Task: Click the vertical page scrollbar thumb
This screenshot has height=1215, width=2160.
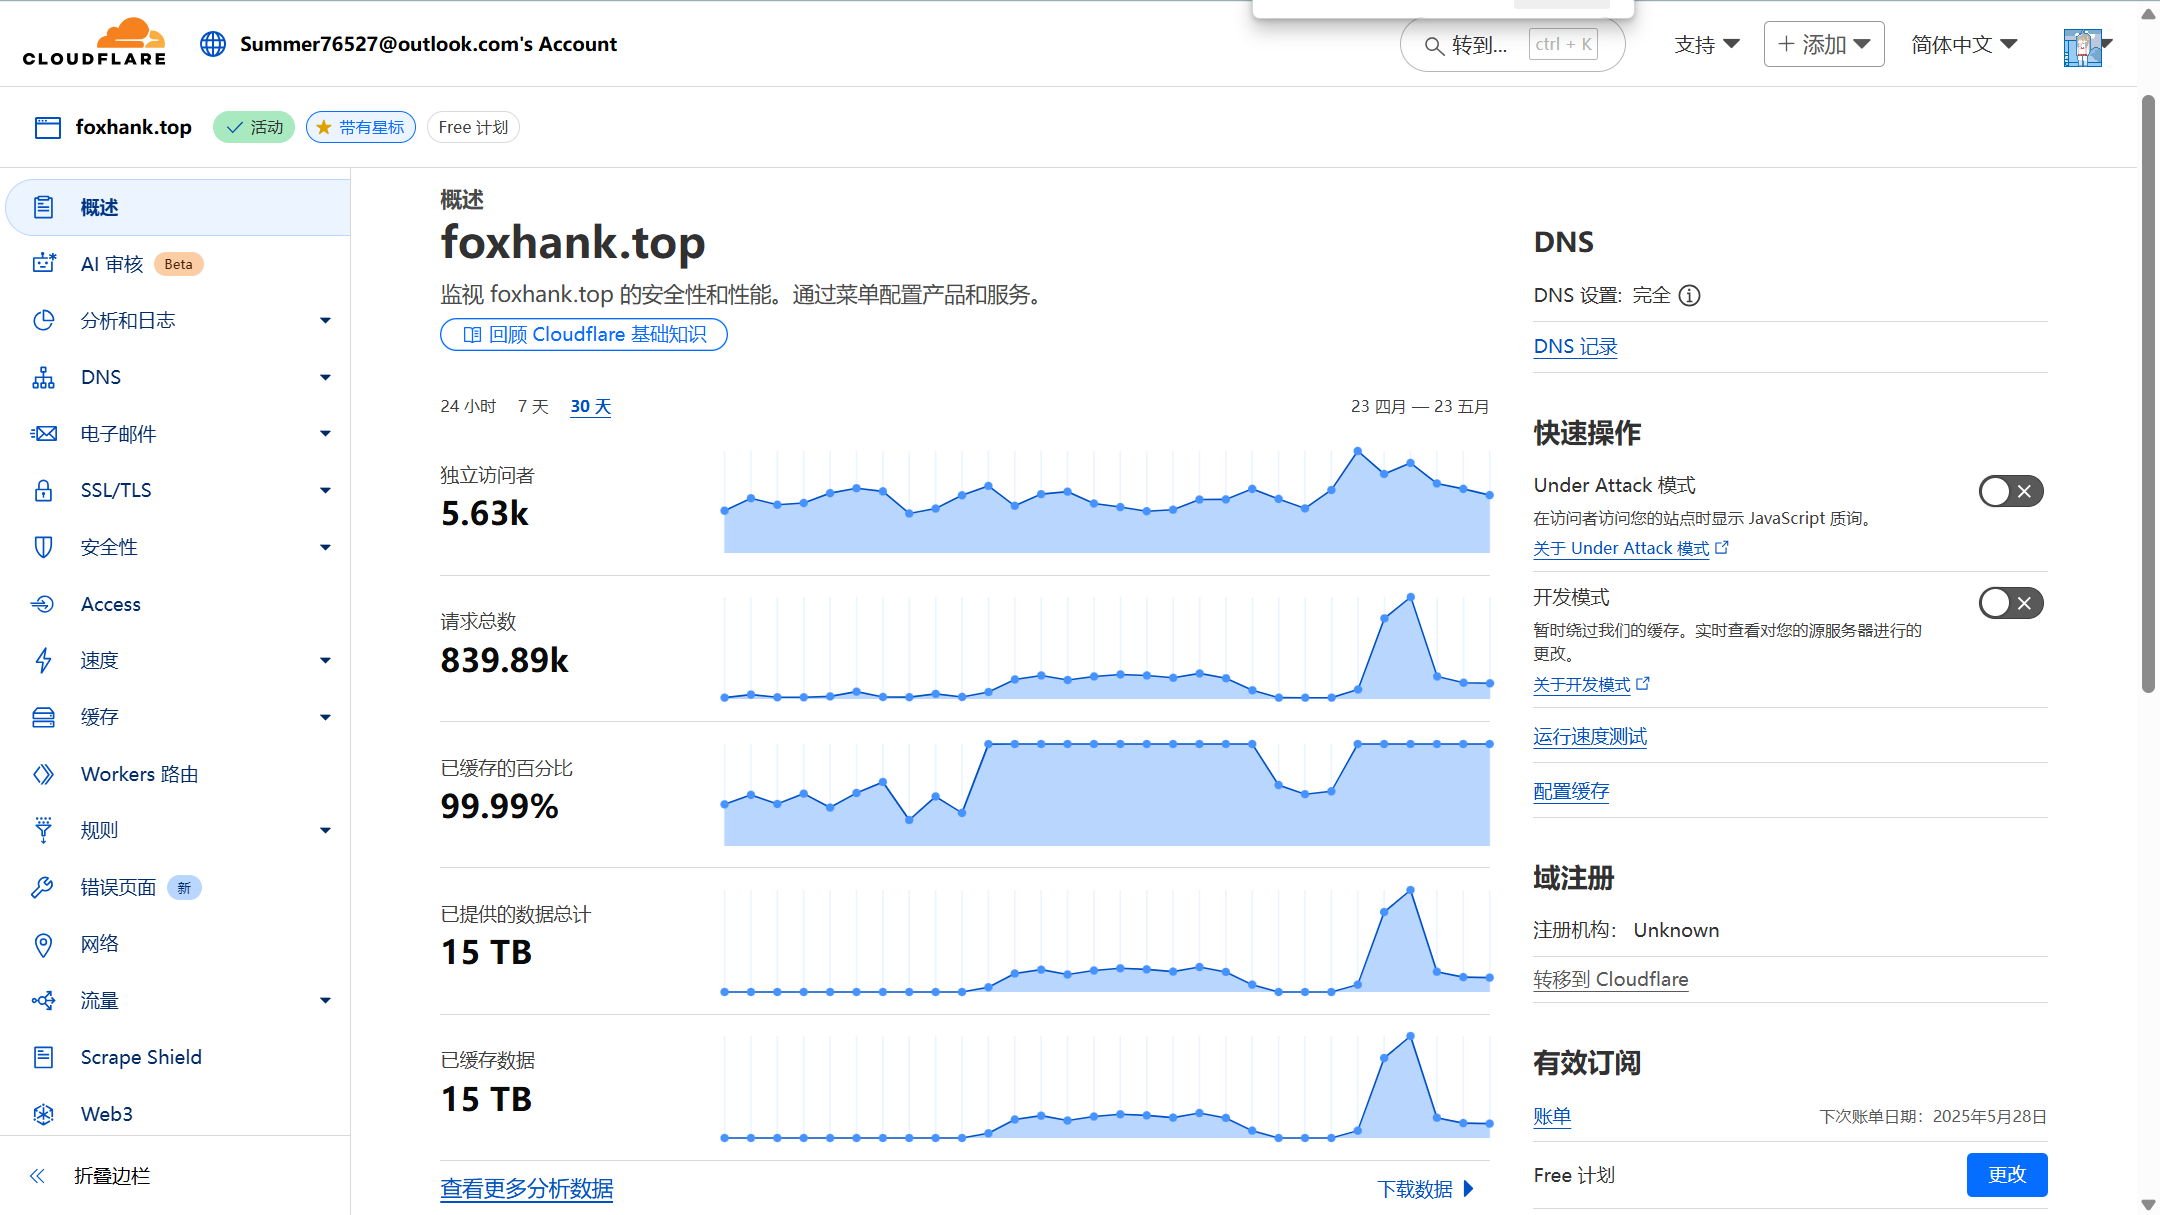Action: coord(2148,392)
